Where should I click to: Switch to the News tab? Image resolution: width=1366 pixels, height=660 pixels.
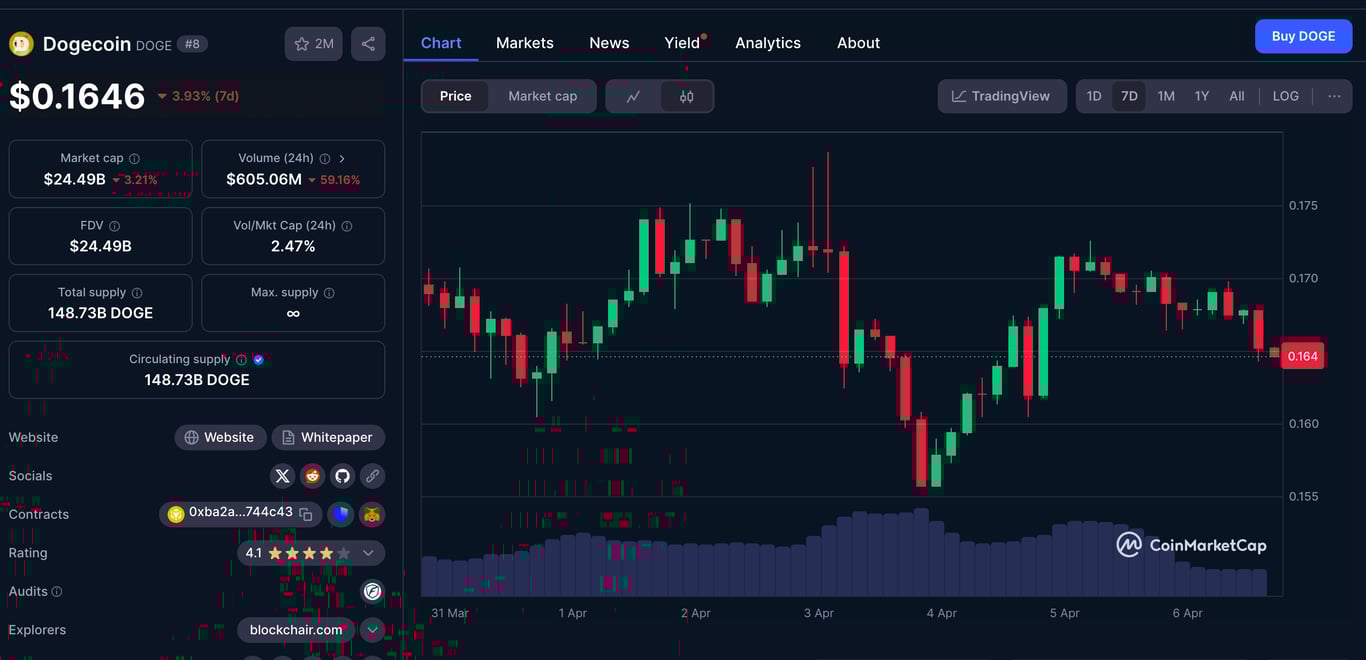point(609,43)
